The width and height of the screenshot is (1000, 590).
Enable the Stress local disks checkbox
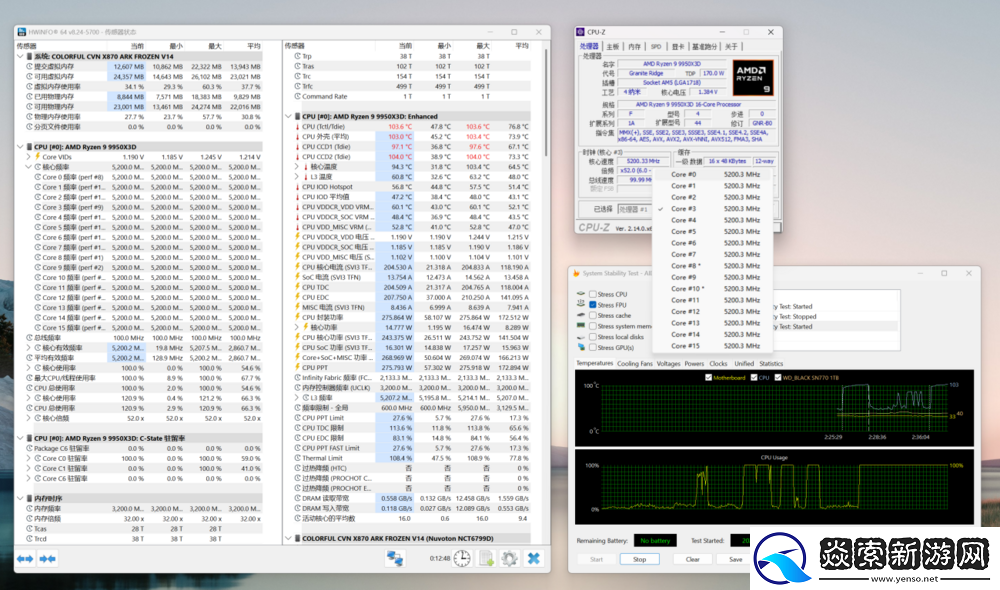pyautogui.click(x=593, y=336)
